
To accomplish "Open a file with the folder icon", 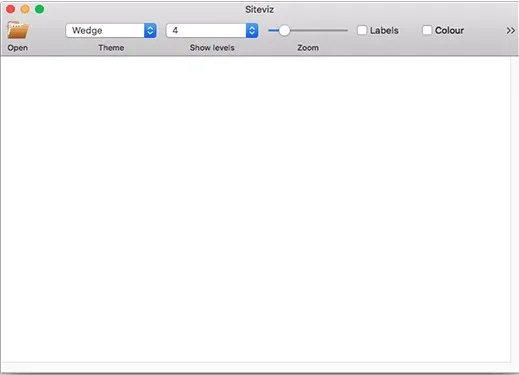I will point(18,30).
